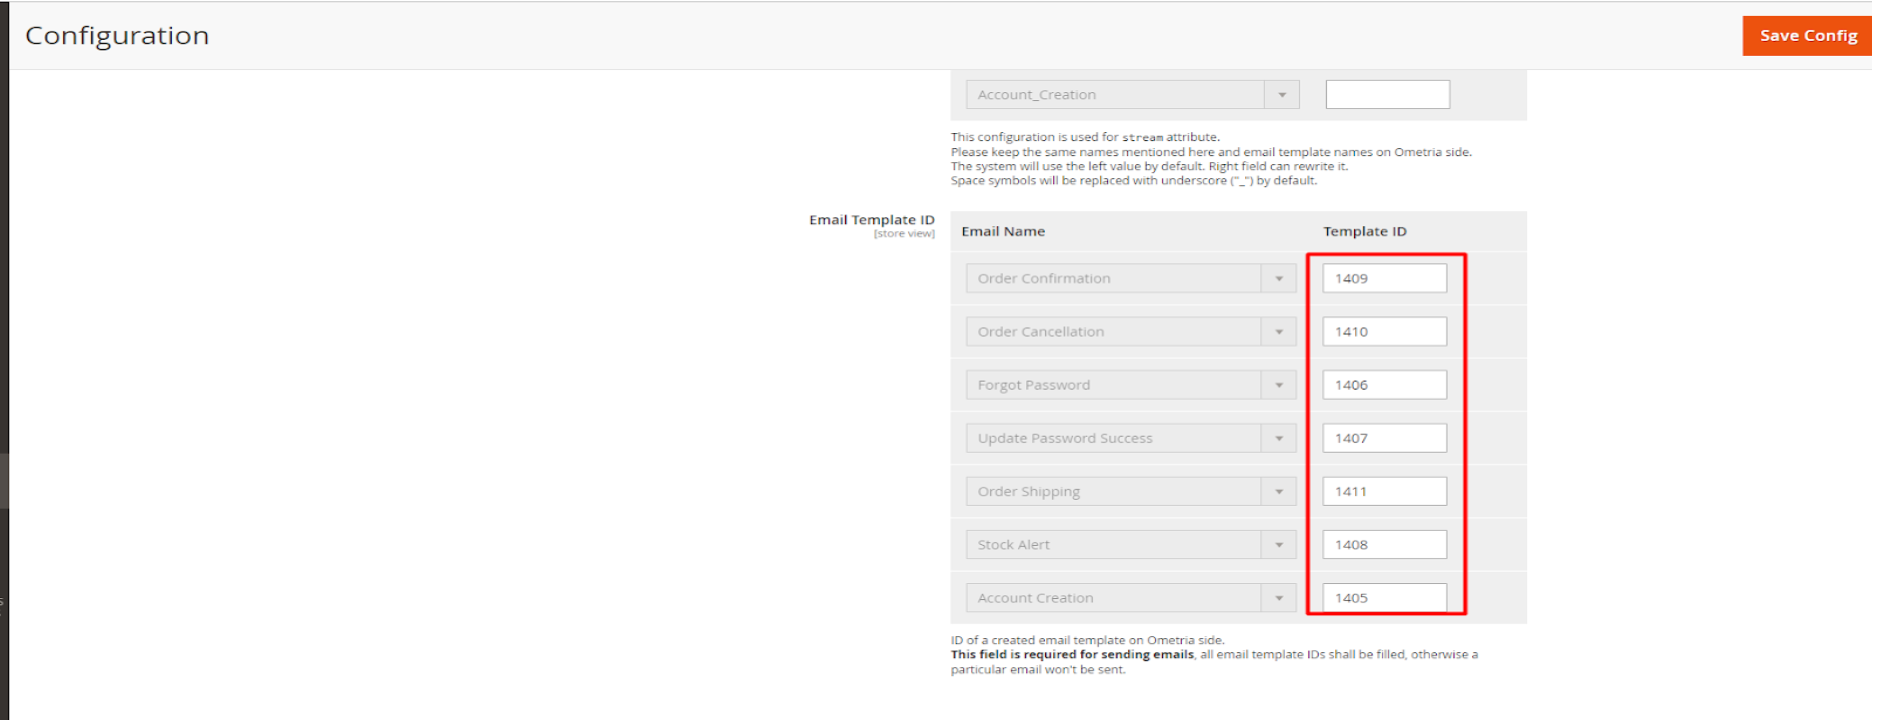Focus the empty field beside Account_Creation
This screenshot has height=720, width=1882.
click(1388, 95)
